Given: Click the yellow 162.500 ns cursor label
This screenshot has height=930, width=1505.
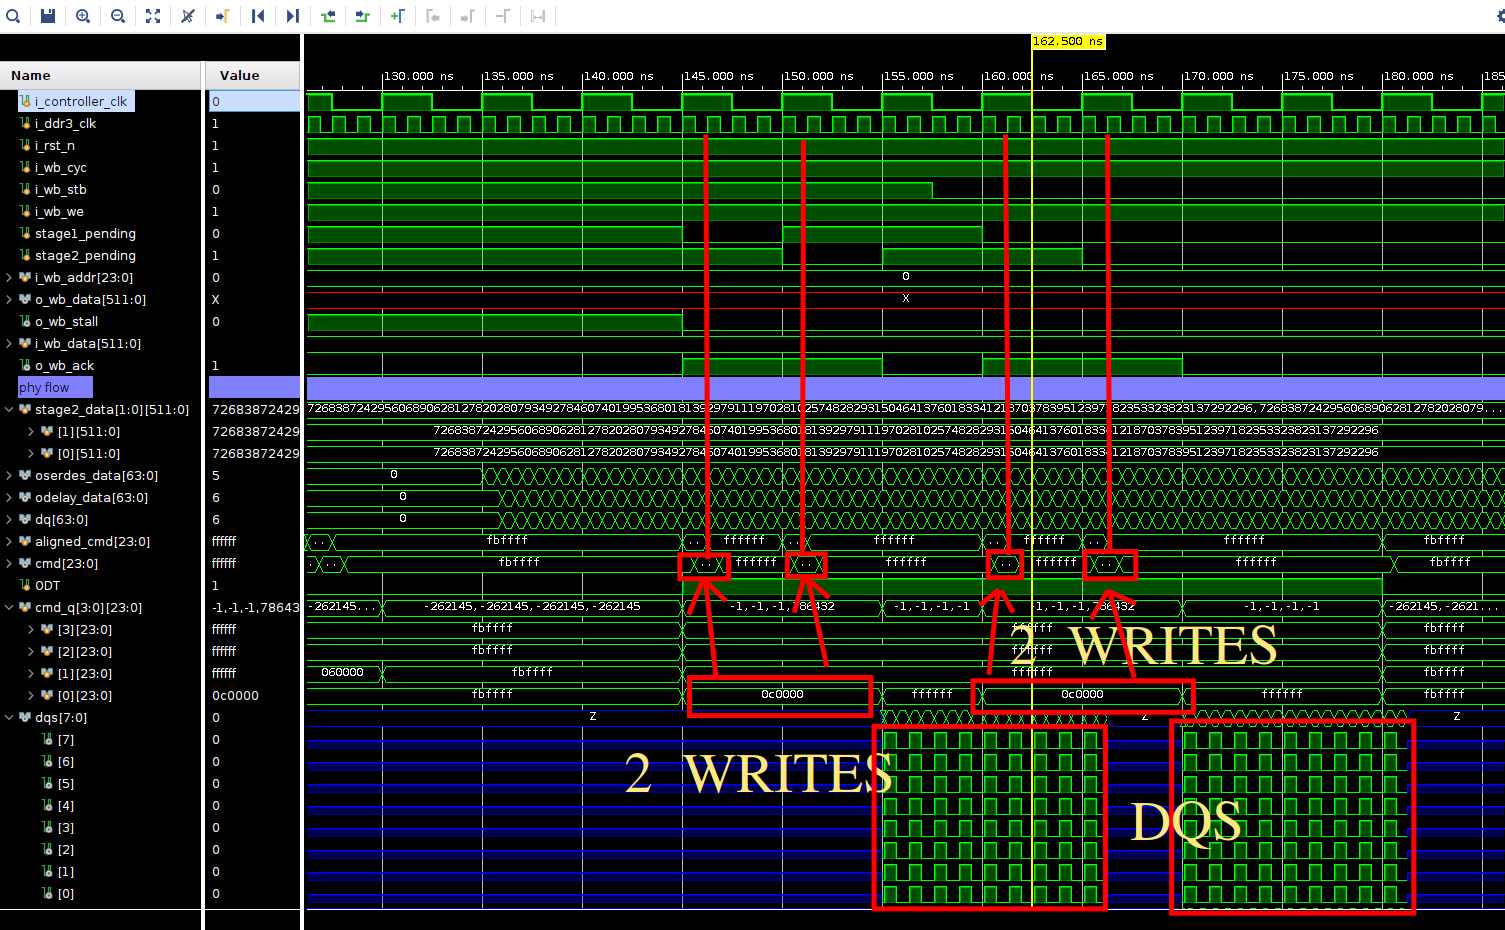Looking at the screenshot, I should pyautogui.click(x=1068, y=42).
